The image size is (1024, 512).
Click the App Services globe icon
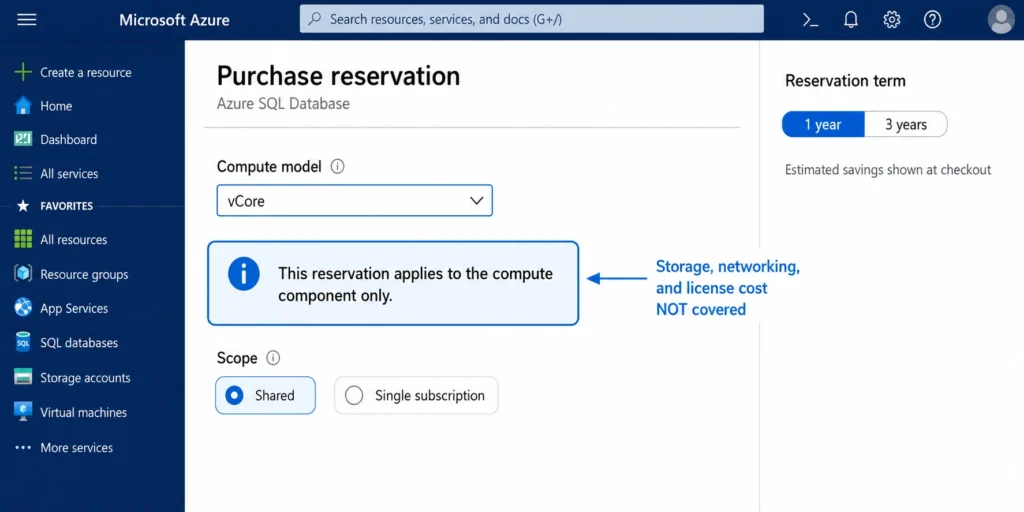pos(23,308)
